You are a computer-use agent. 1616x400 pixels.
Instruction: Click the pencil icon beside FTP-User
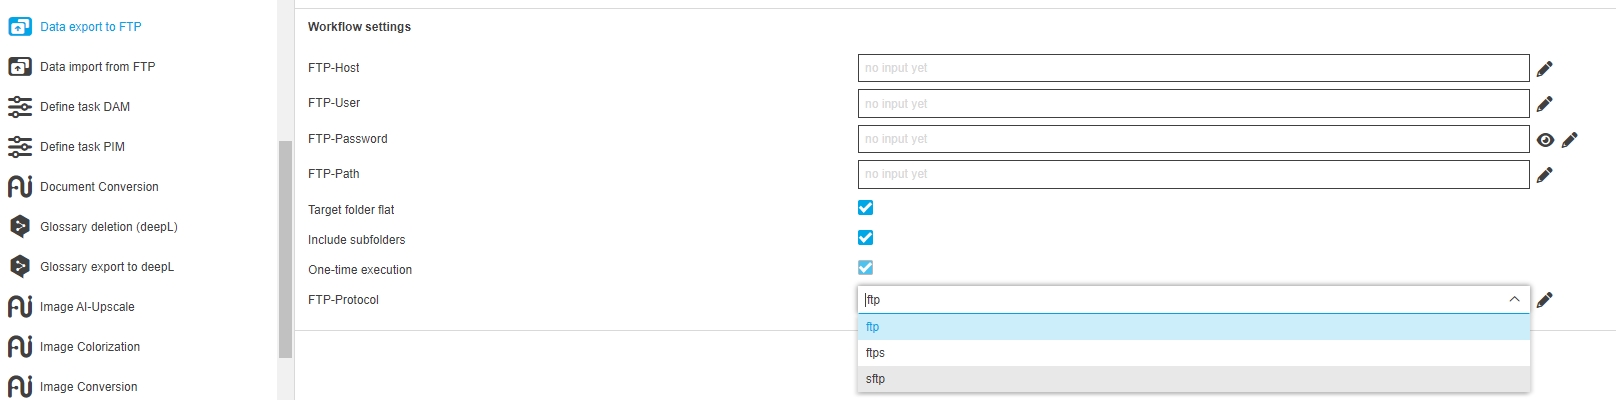[1544, 104]
